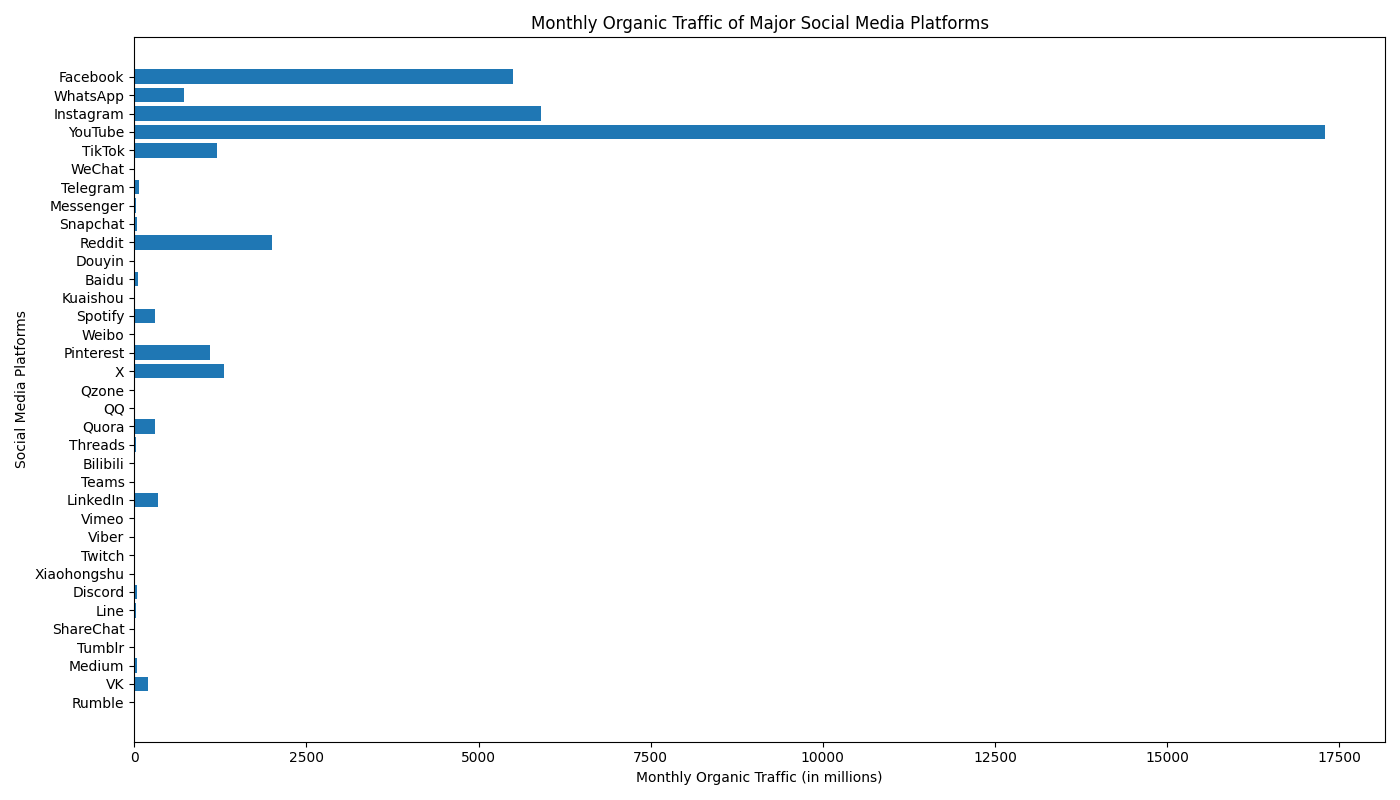Select the LinkedIn bar
Image resolution: width=1400 pixels, height=800 pixels.
click(146, 500)
